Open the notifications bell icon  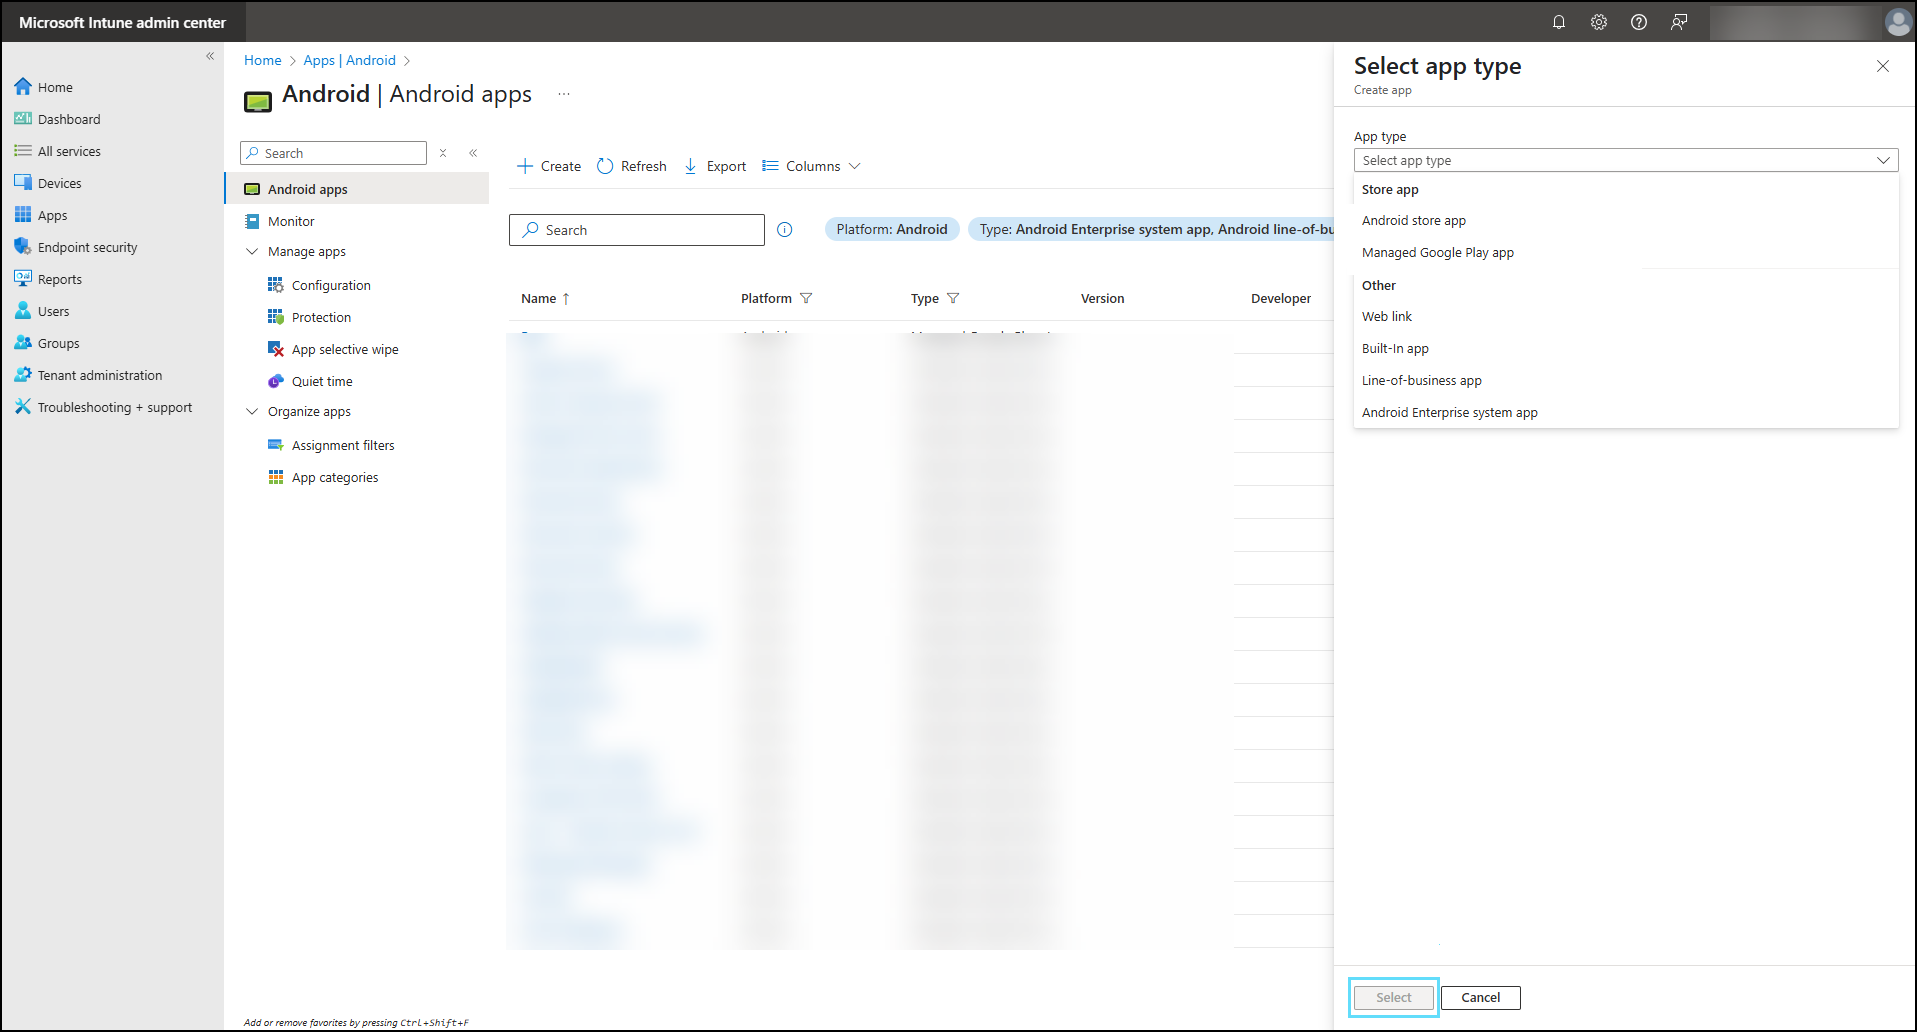(1558, 22)
